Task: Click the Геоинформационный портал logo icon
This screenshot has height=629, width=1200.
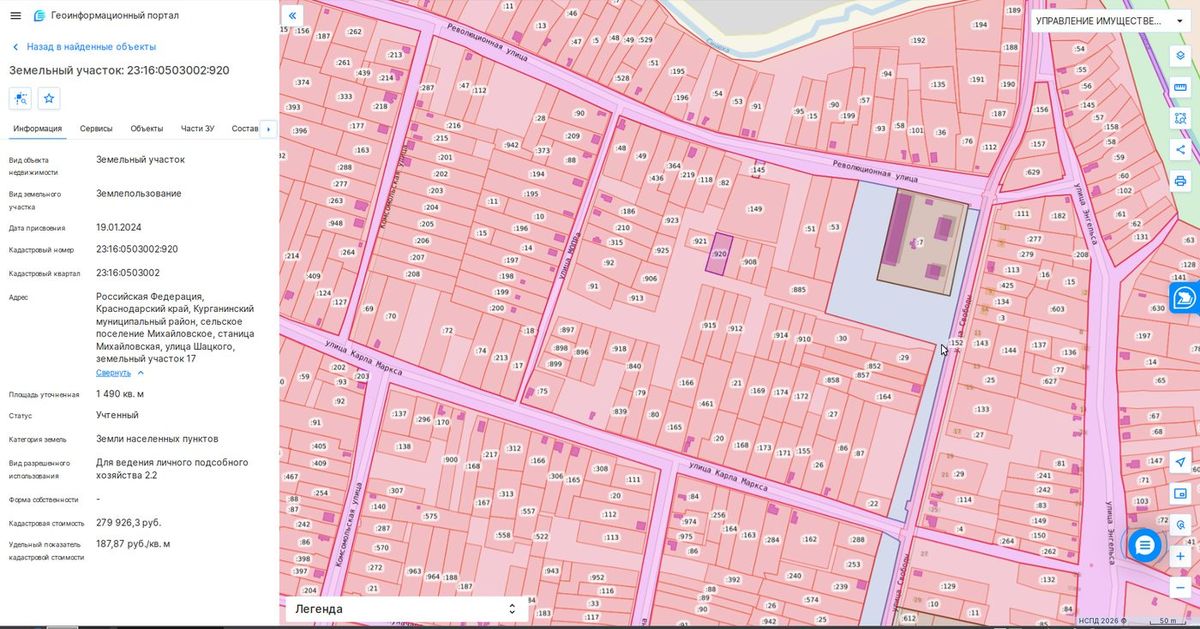Action: coord(39,15)
